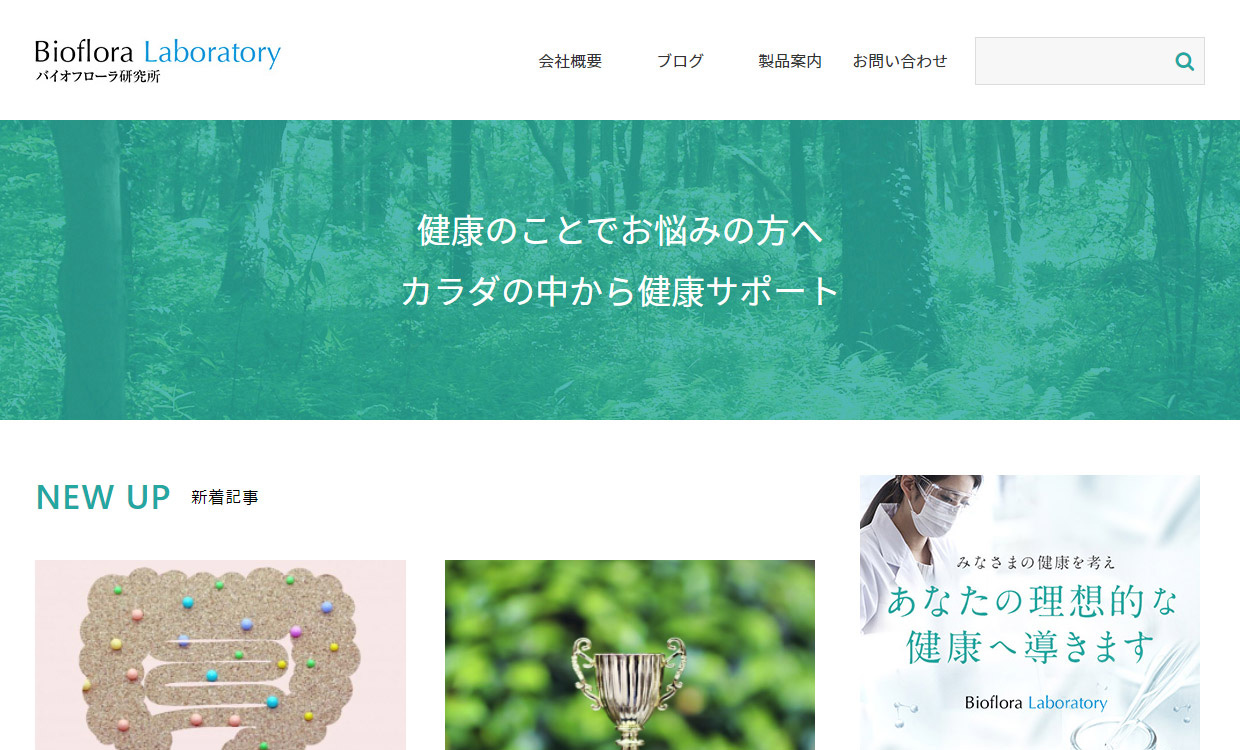Click the NEW UP section heading

pos(103,497)
